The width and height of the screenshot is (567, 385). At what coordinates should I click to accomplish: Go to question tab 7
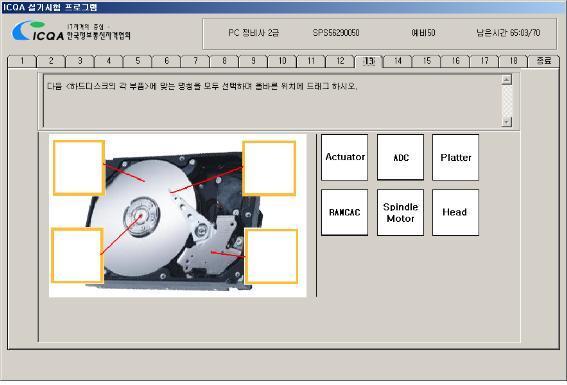pyautogui.click(x=196, y=61)
